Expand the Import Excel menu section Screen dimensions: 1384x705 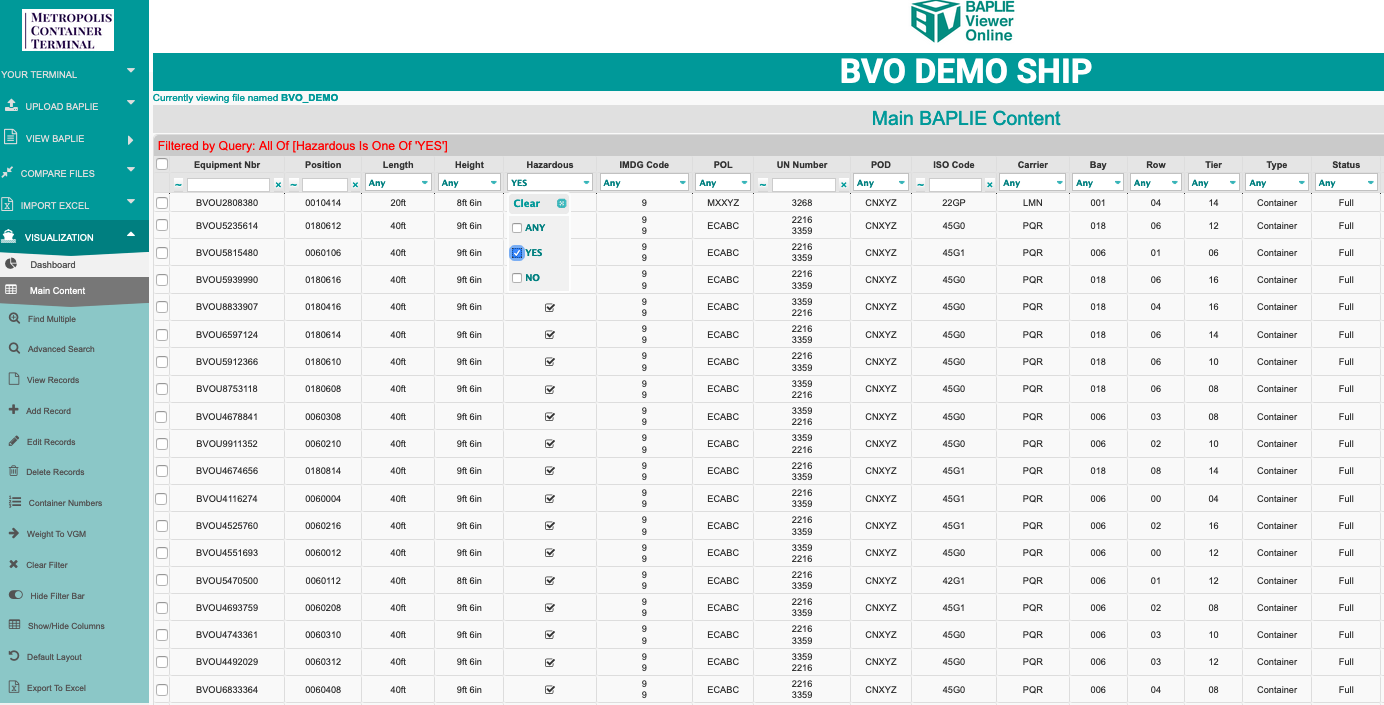pyautogui.click(x=131, y=202)
